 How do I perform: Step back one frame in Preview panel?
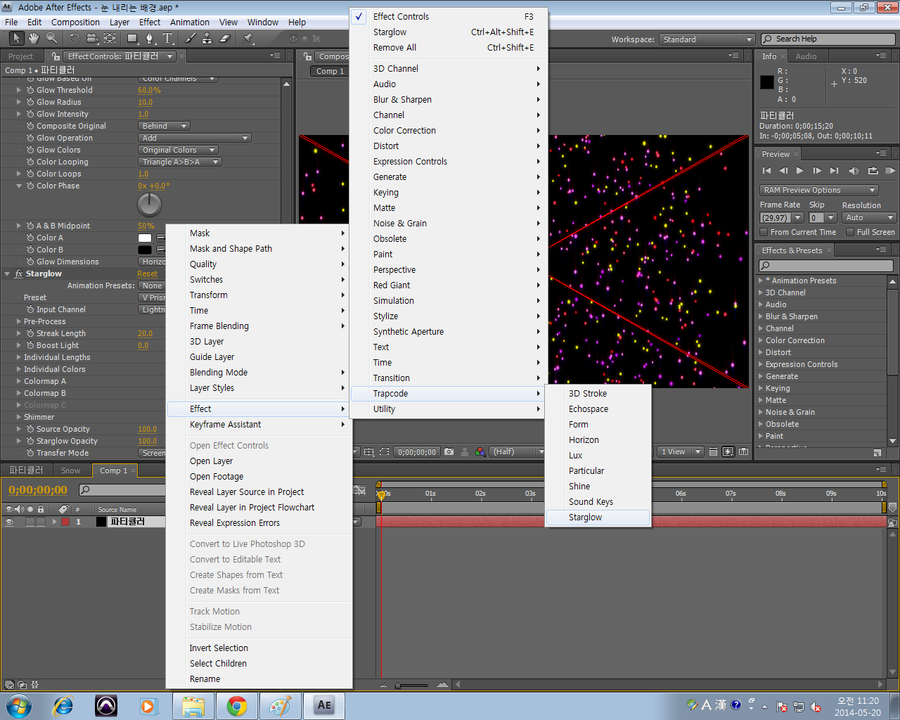783,171
